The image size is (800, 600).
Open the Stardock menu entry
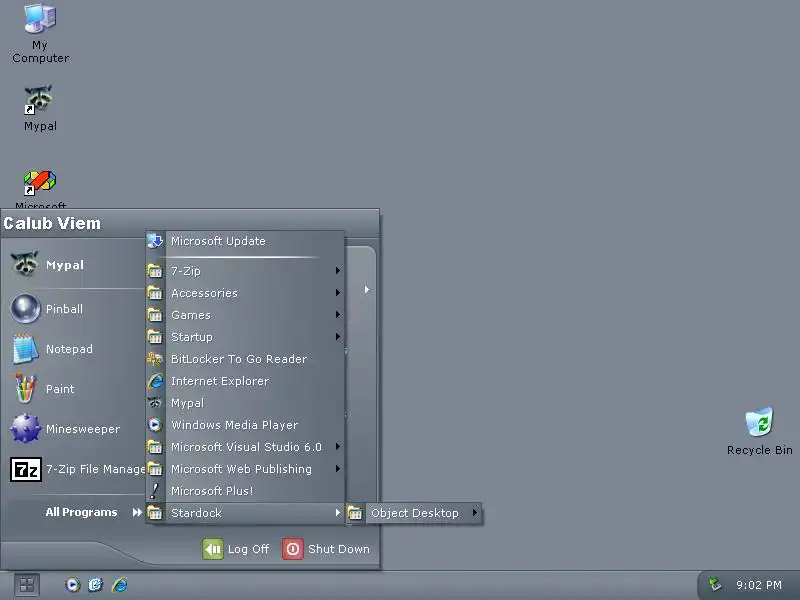245,513
